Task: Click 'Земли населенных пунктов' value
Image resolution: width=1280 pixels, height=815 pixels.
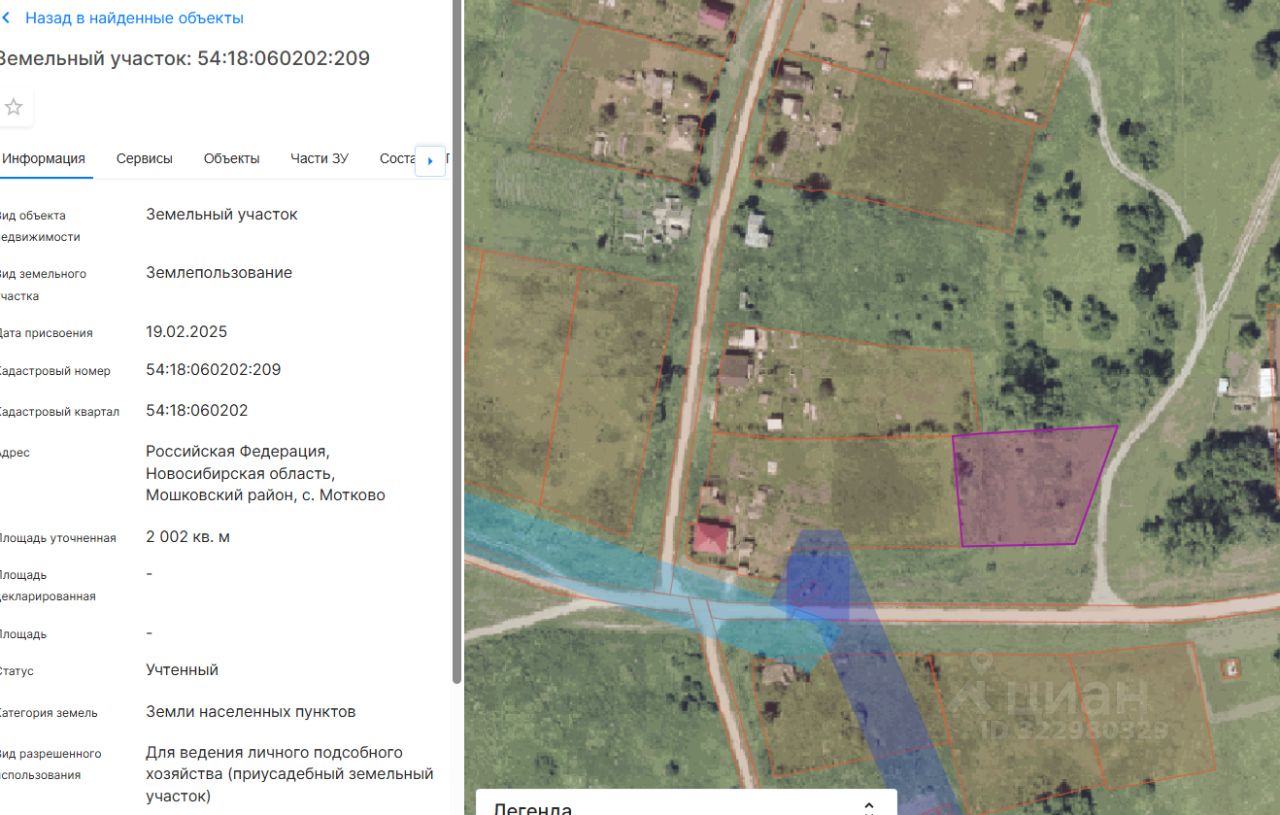Action: (251, 711)
